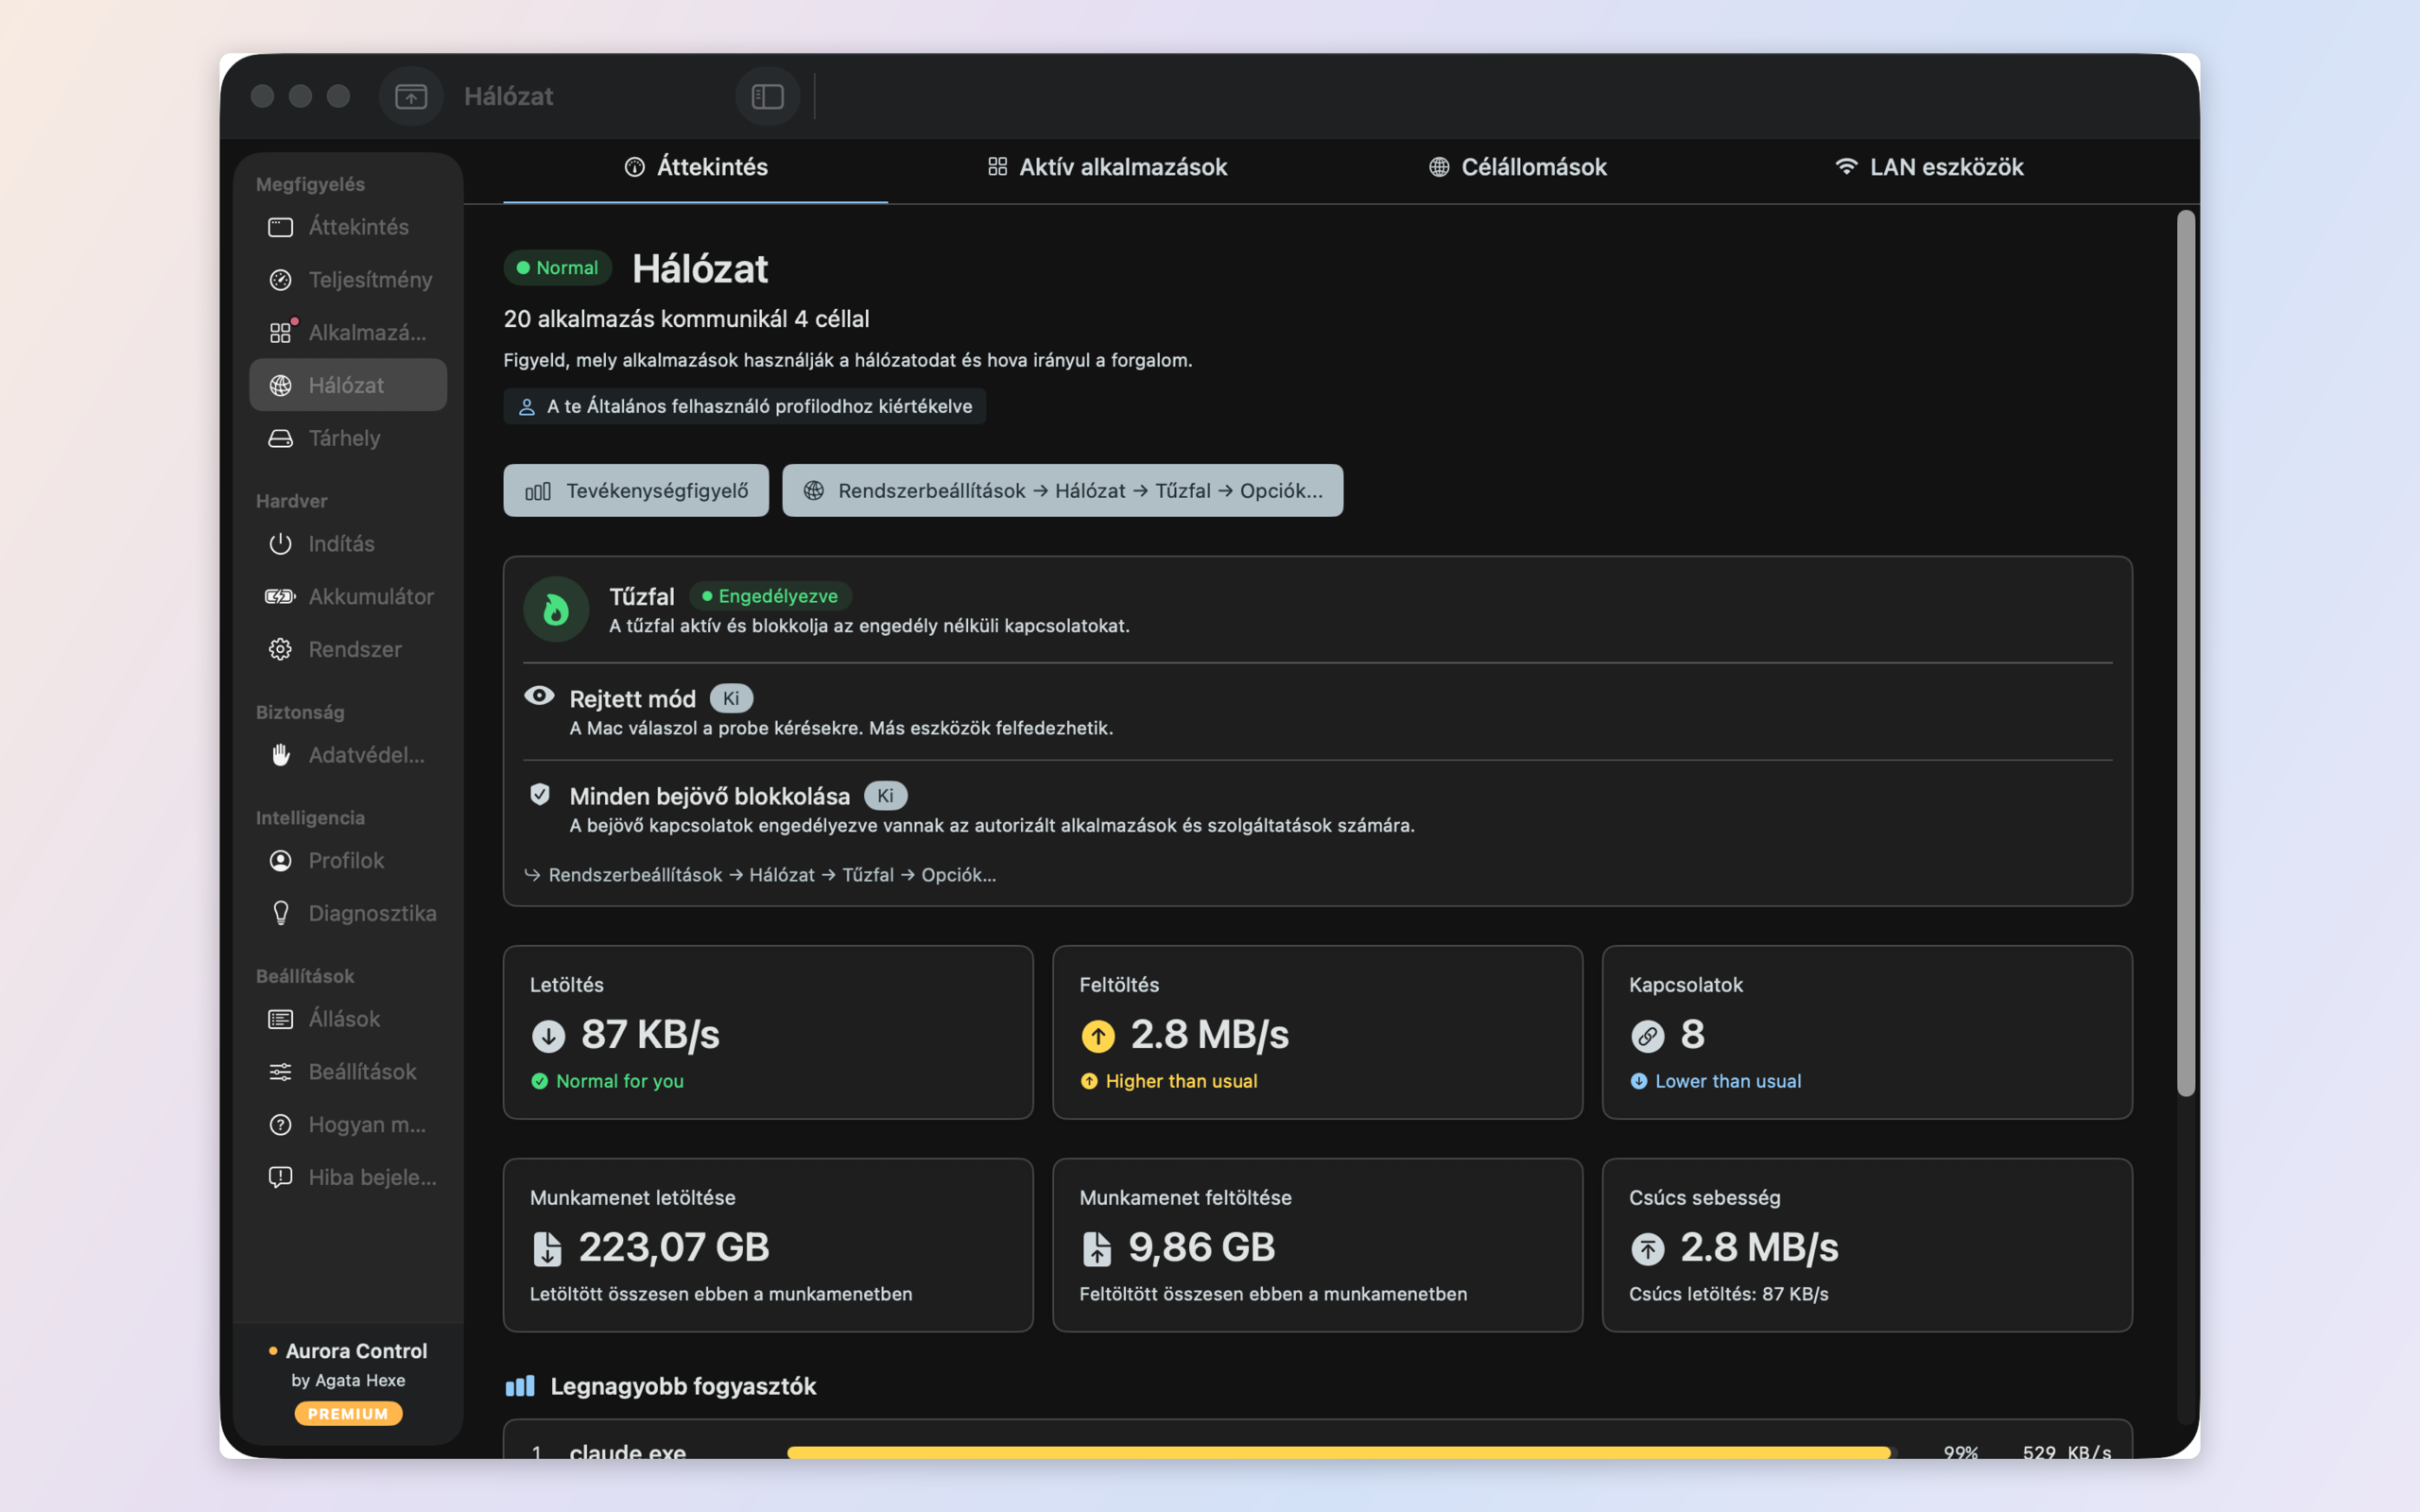
Task: Click the Legnagyobb fogyasztók chart icon
Action: pos(520,1386)
